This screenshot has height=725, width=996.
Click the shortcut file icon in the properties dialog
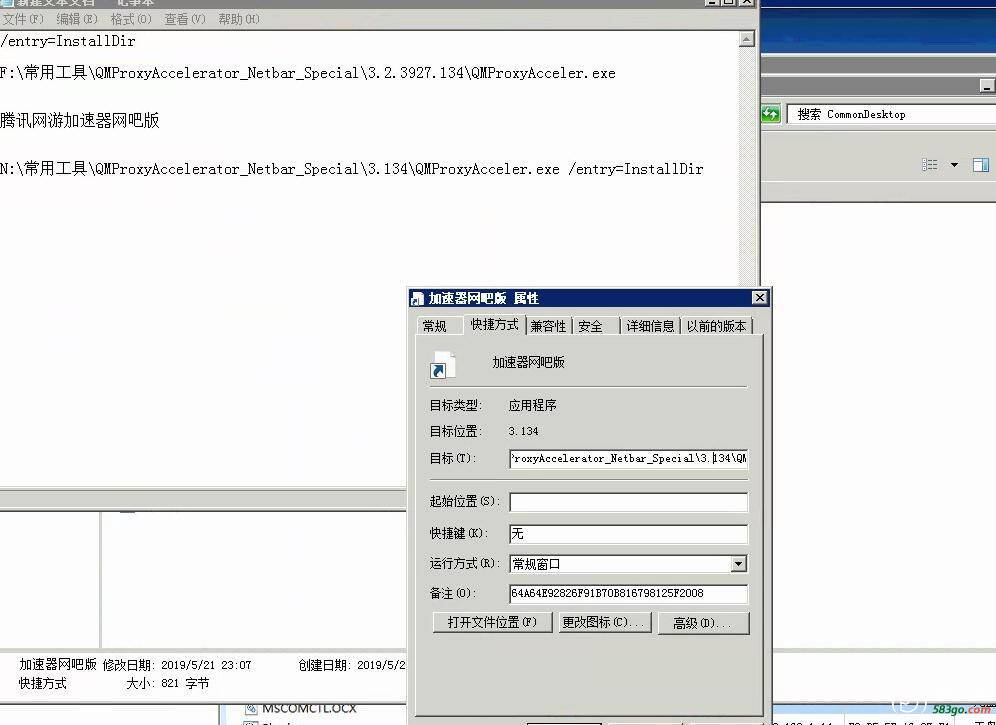coord(442,365)
